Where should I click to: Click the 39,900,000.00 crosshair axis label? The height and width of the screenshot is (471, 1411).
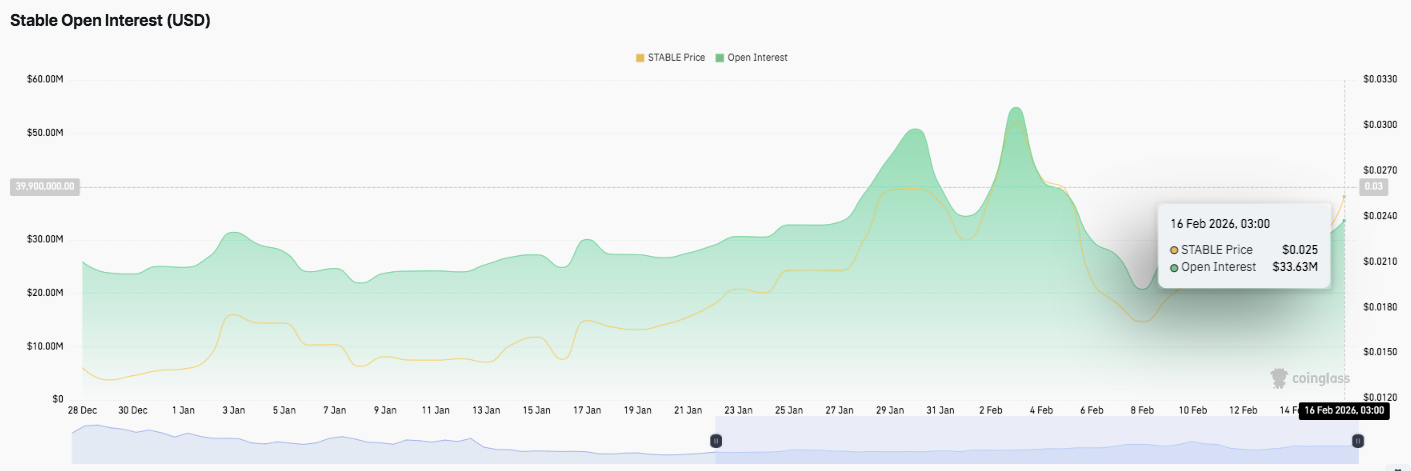point(43,187)
